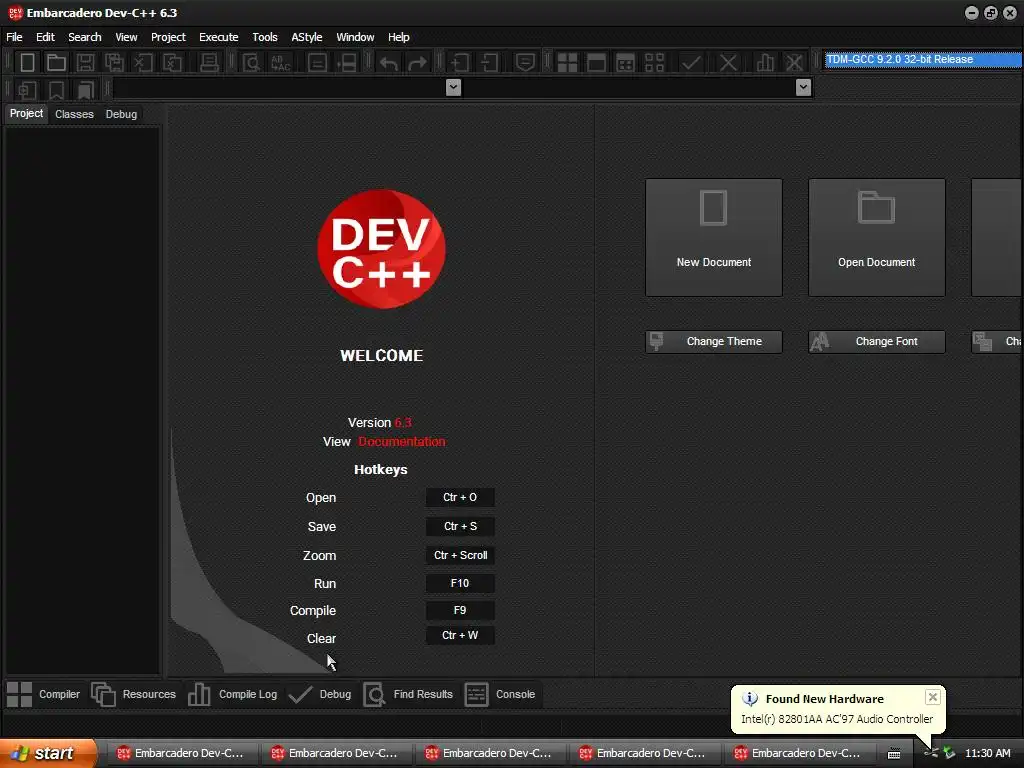Click the Close All files toolbar icon
Screen dimensions: 1024x768
point(172,63)
